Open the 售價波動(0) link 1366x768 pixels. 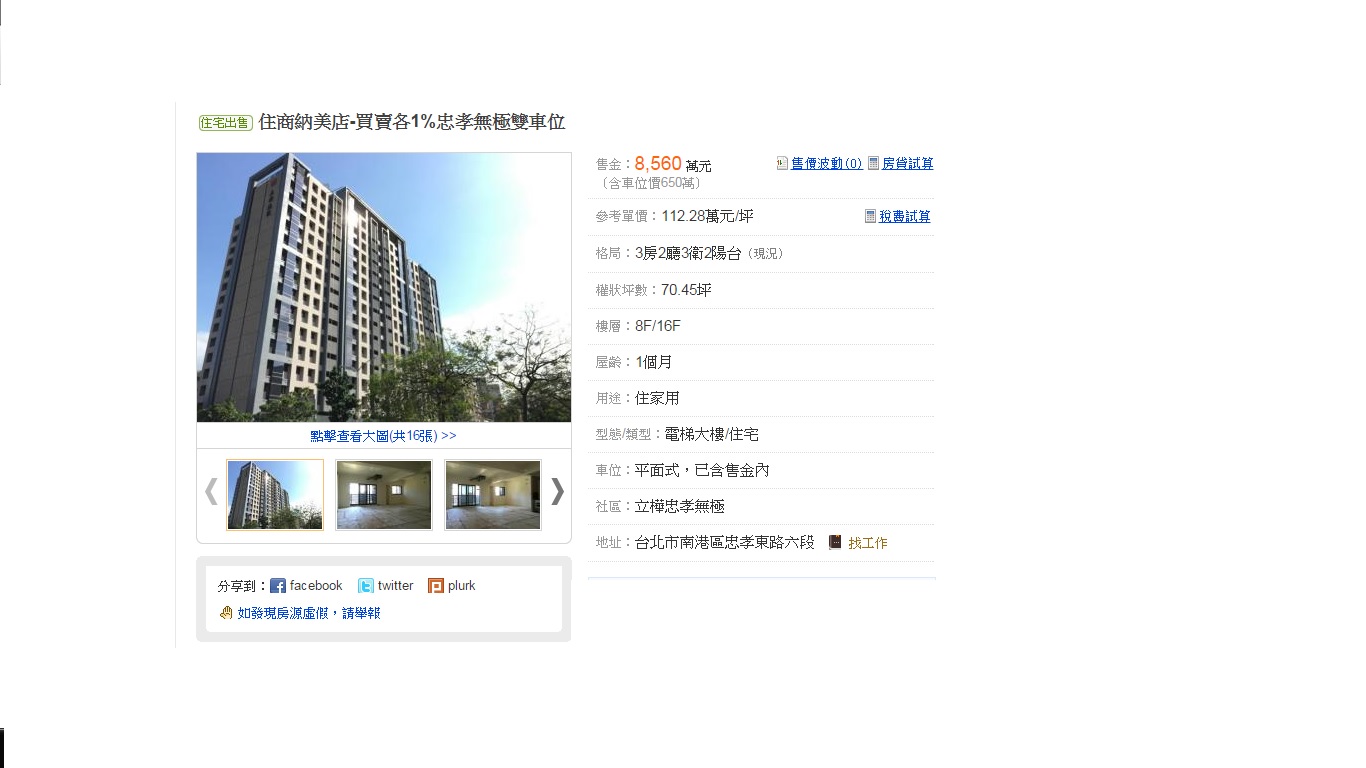point(827,163)
